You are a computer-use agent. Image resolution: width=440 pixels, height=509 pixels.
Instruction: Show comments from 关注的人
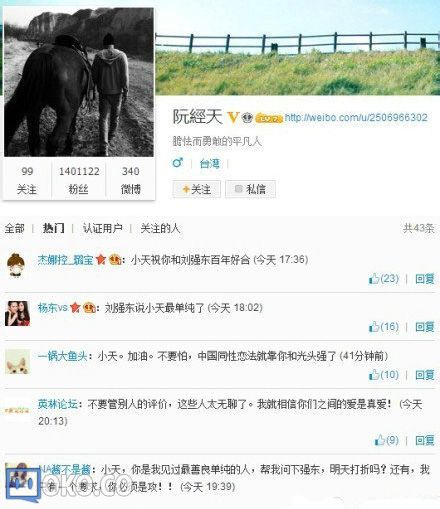(160, 228)
